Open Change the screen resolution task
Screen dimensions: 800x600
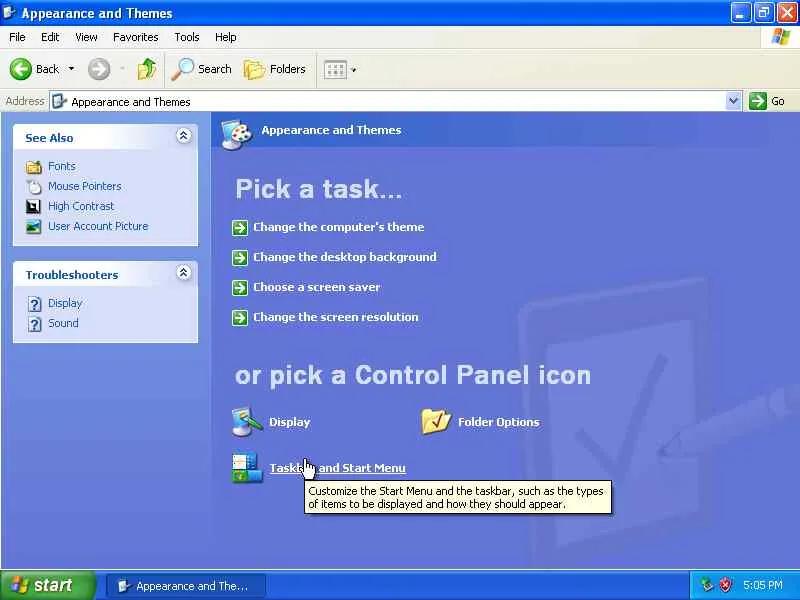(336, 317)
